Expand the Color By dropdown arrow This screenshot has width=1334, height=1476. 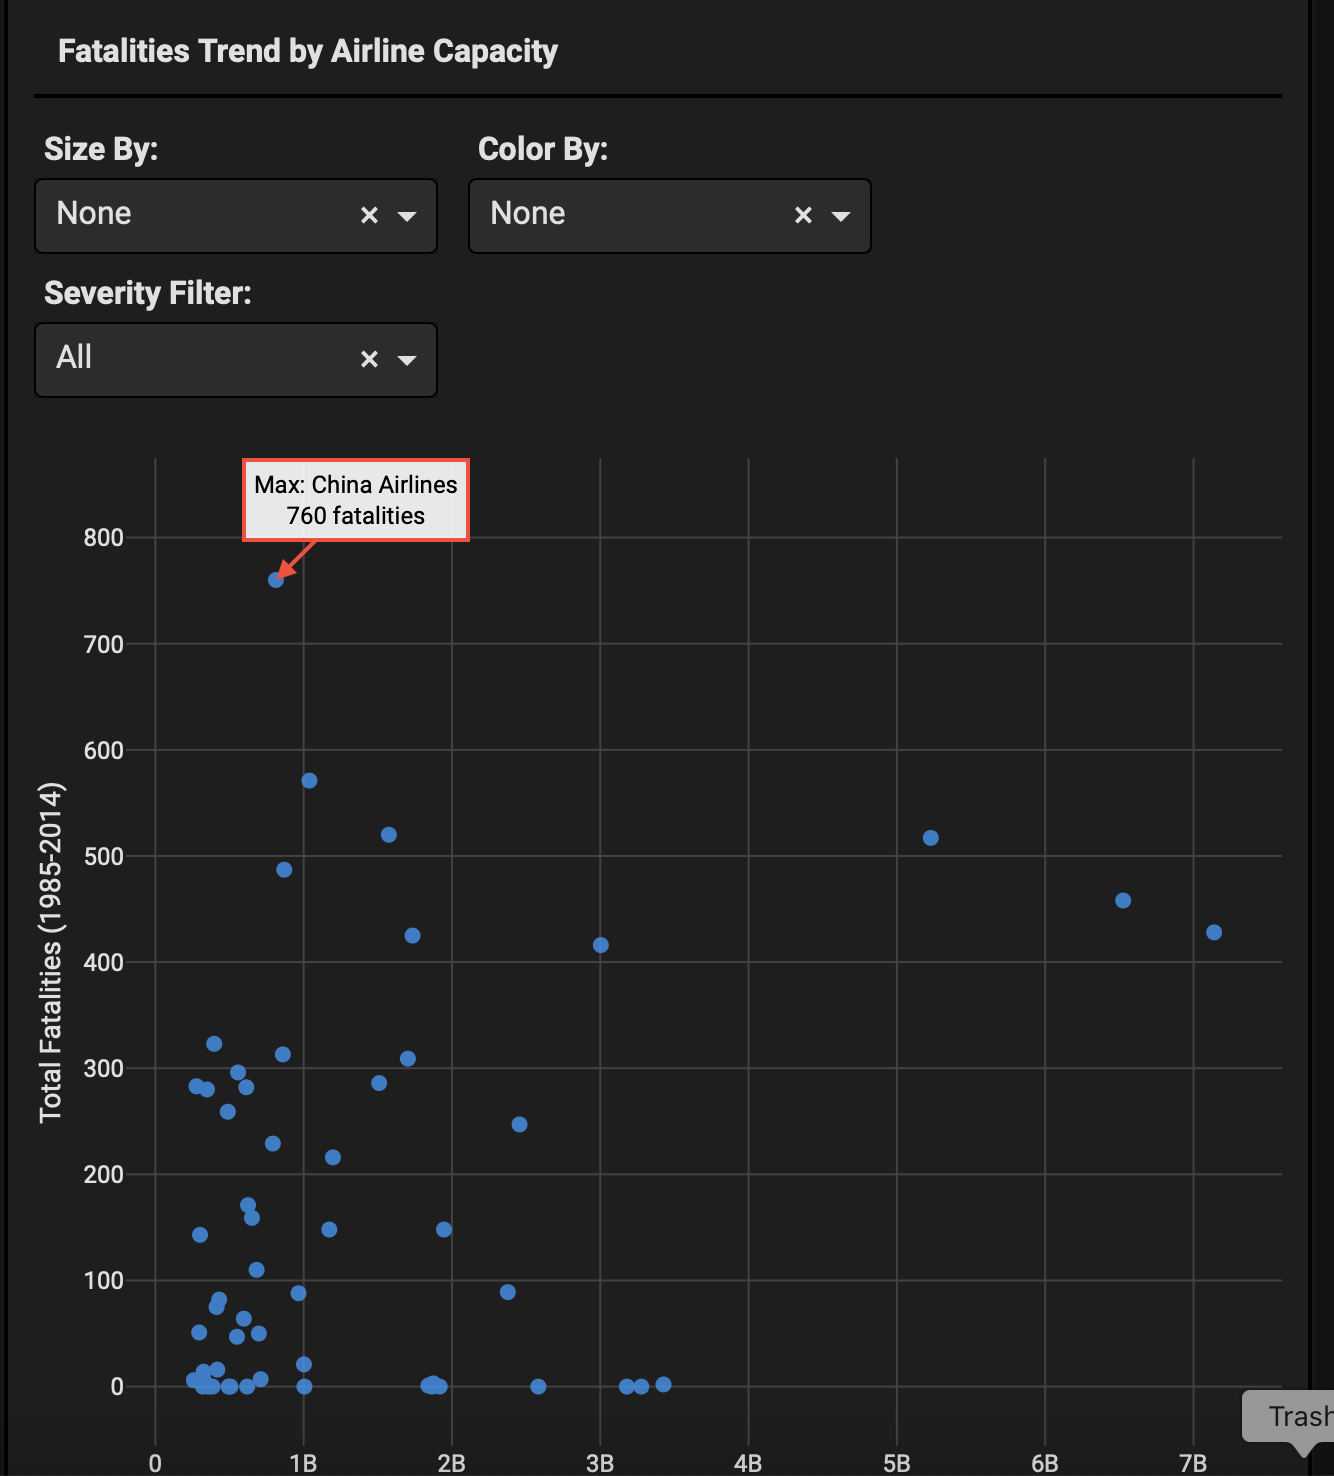click(x=841, y=216)
